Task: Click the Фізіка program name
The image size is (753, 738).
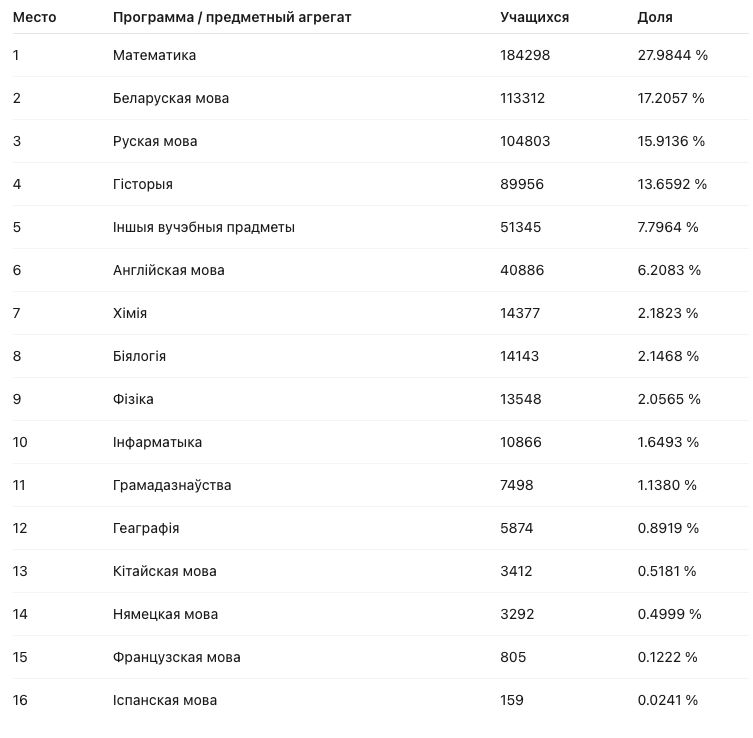Action: click(133, 399)
